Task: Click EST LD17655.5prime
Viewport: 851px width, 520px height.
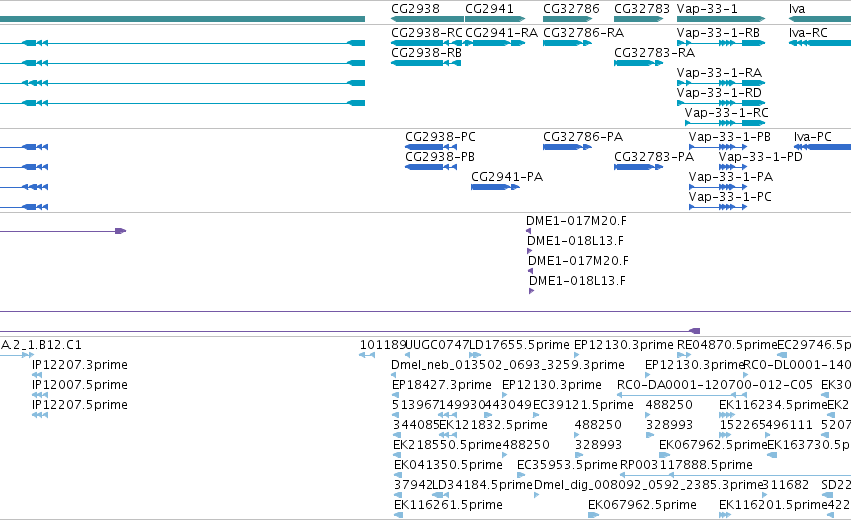Action: pos(519,345)
